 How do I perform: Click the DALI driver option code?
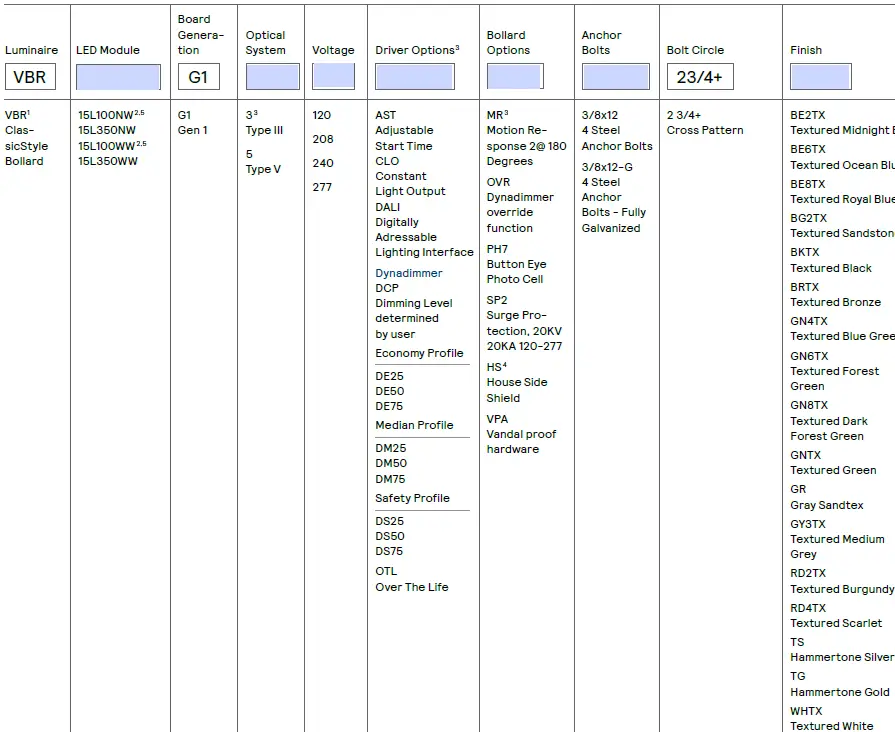pyautogui.click(x=388, y=207)
